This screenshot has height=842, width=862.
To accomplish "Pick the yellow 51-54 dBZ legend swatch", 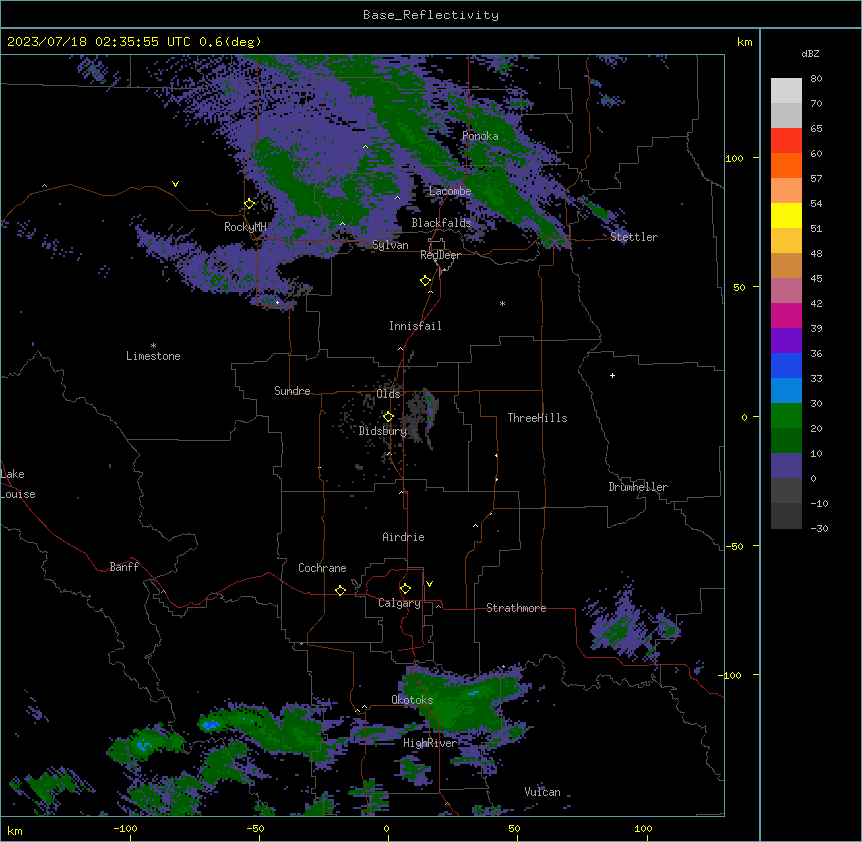I will [786, 215].
